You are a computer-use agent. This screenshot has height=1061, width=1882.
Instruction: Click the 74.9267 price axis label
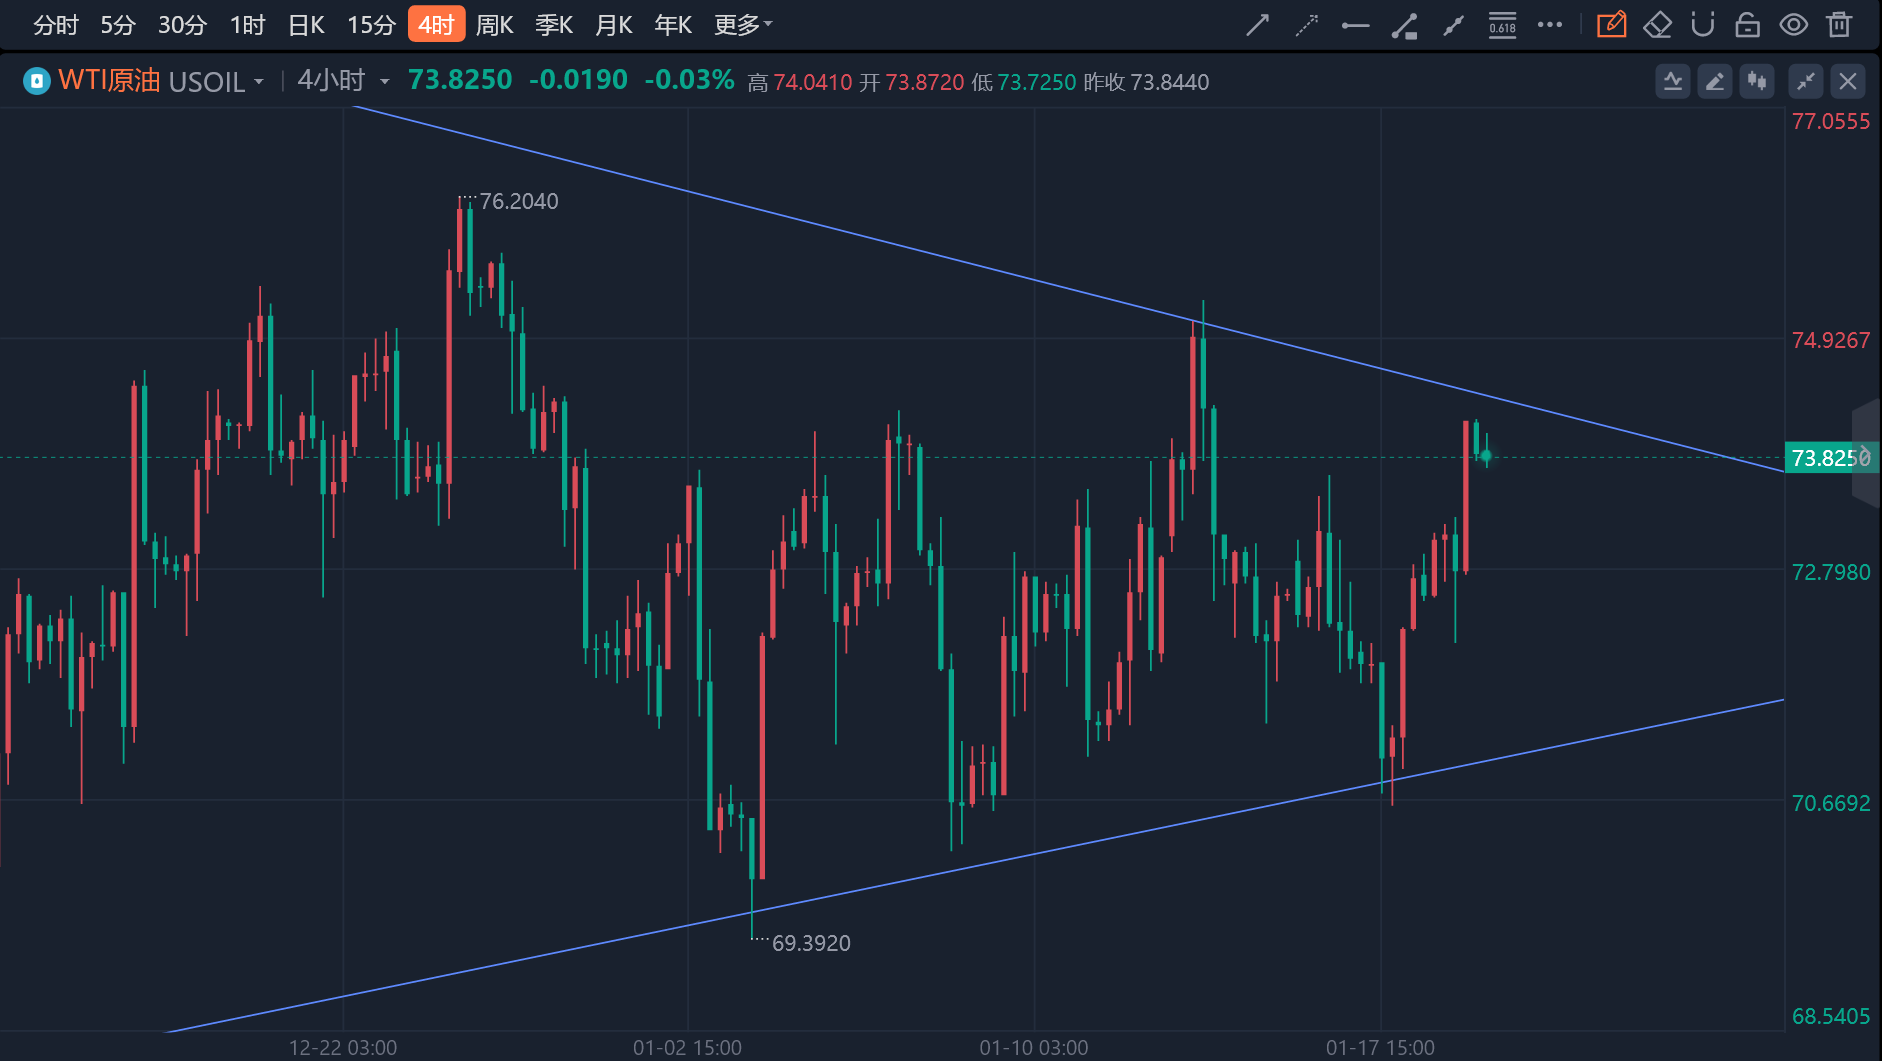point(1830,341)
